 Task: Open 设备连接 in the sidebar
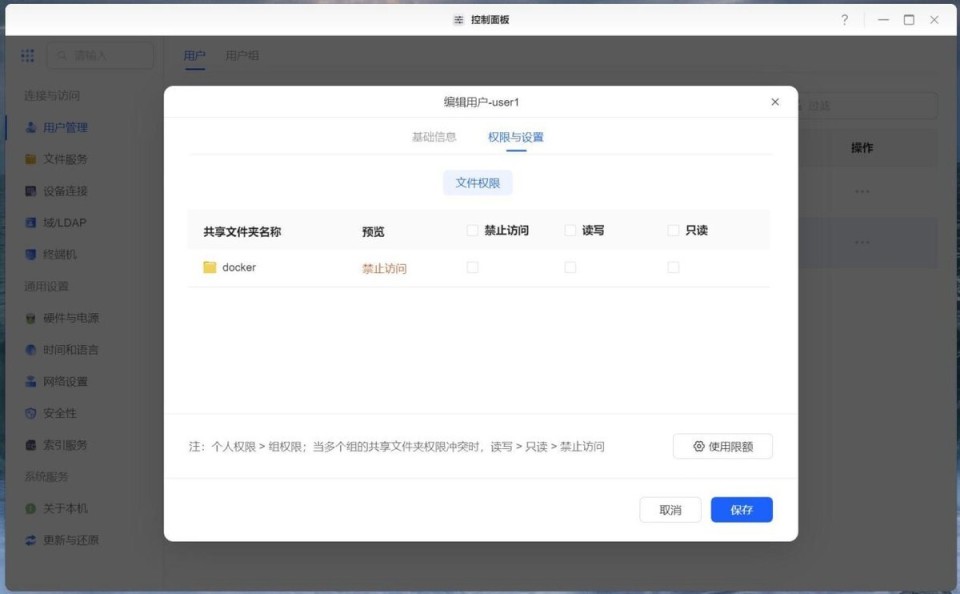[56, 191]
